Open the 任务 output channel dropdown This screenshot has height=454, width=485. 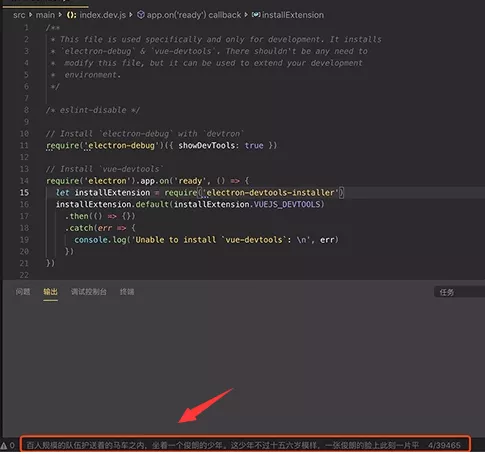[x=459, y=292]
